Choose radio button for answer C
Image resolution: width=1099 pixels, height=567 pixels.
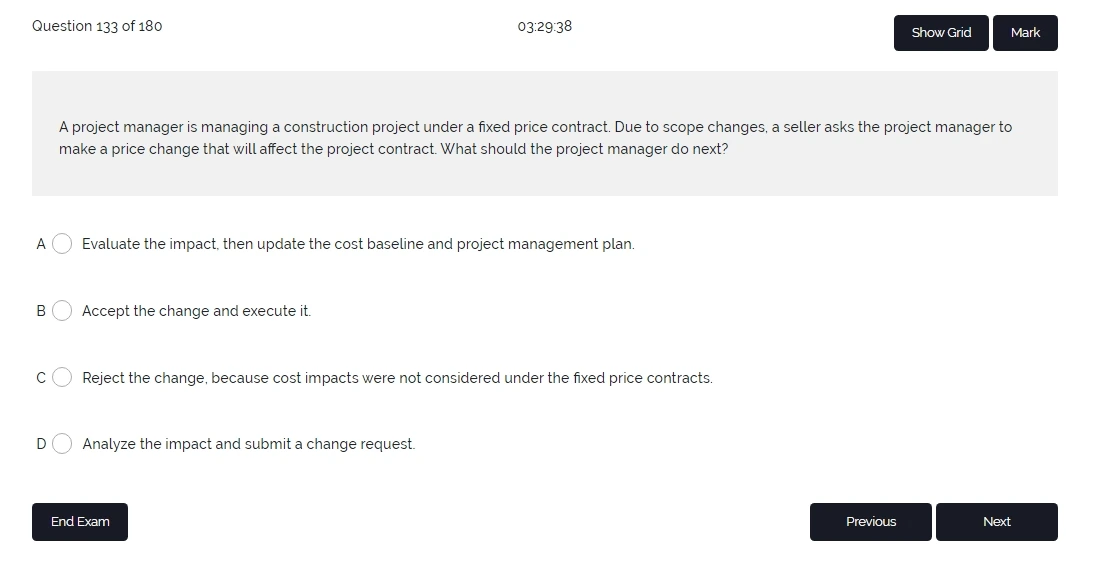point(62,378)
